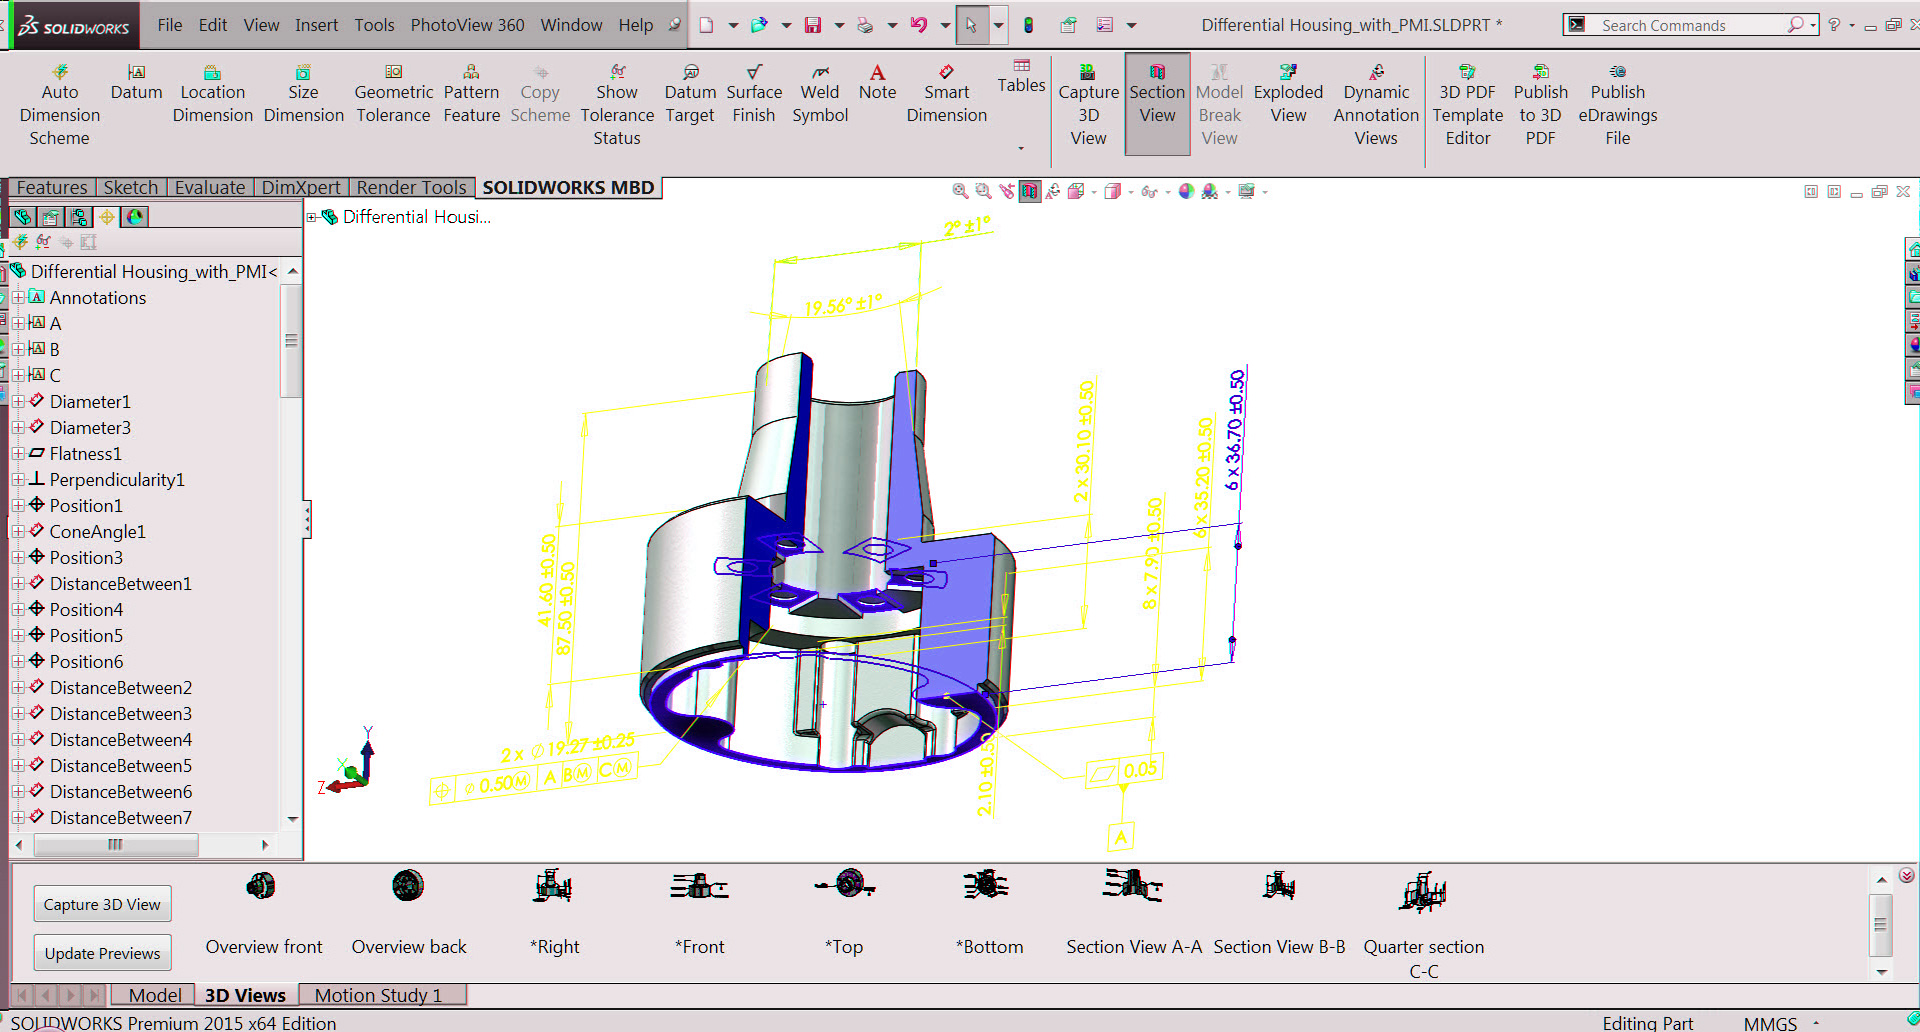
Task: Insert a Datum Target
Action: 690,93
